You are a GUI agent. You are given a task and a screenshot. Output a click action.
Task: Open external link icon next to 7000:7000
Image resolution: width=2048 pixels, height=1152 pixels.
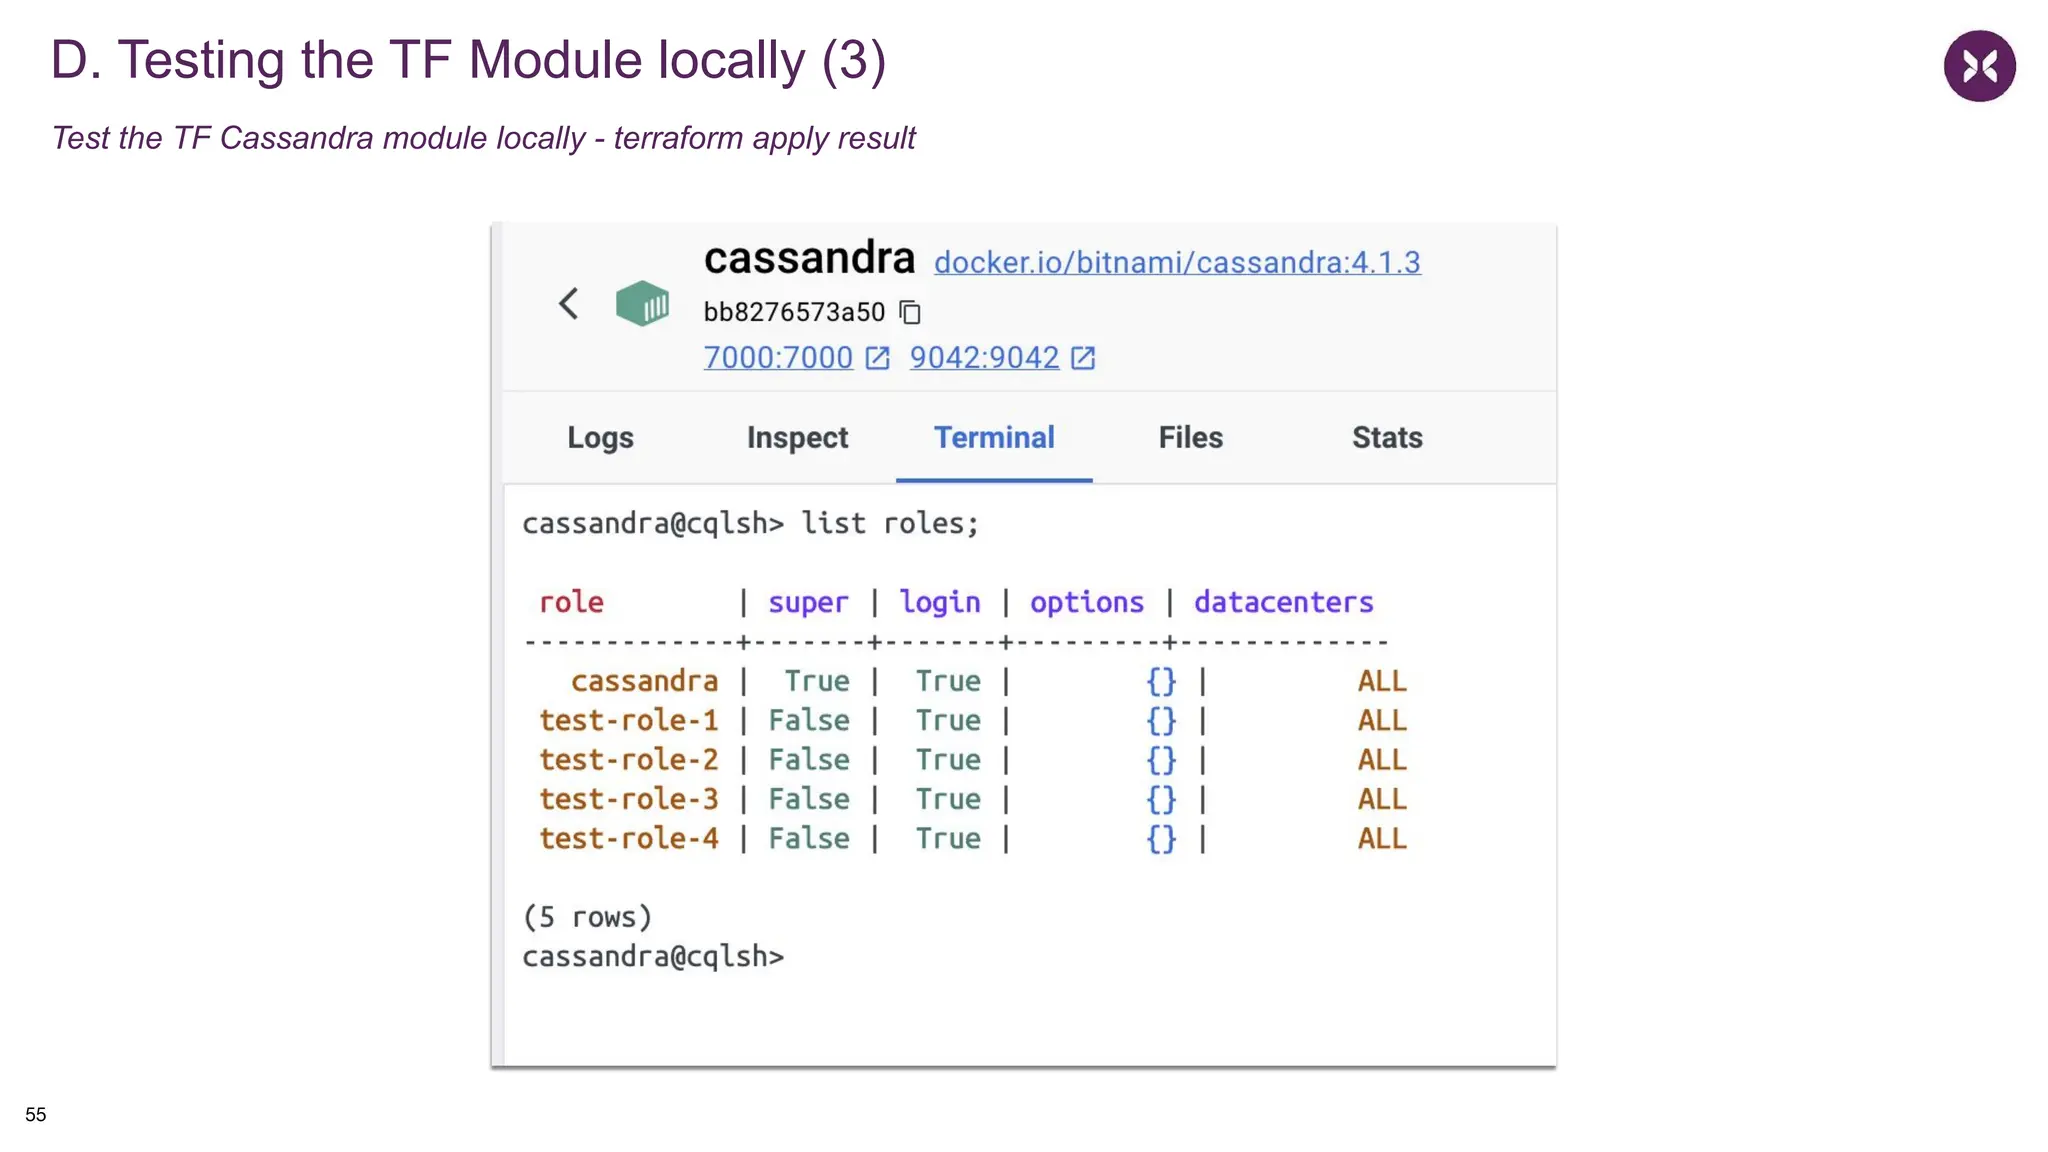[x=877, y=358]
